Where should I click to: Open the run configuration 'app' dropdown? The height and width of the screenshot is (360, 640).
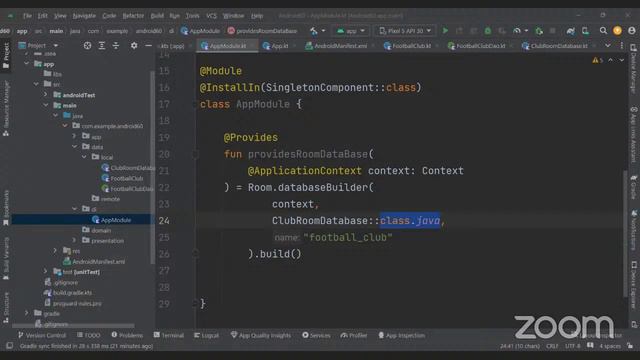pyautogui.click(x=351, y=31)
